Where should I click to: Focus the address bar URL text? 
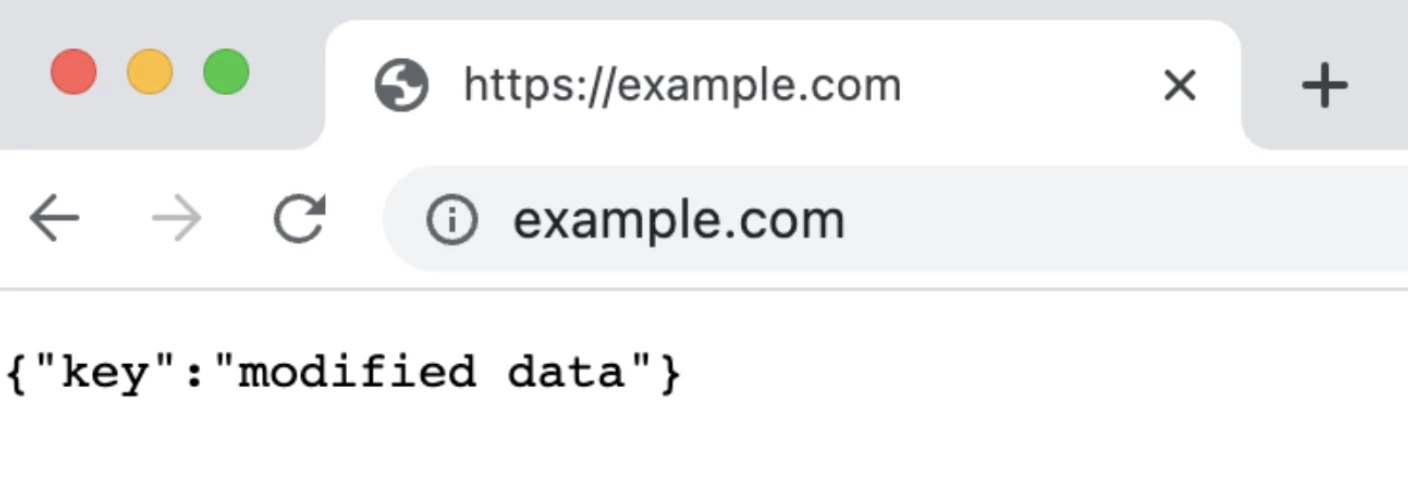(x=678, y=220)
